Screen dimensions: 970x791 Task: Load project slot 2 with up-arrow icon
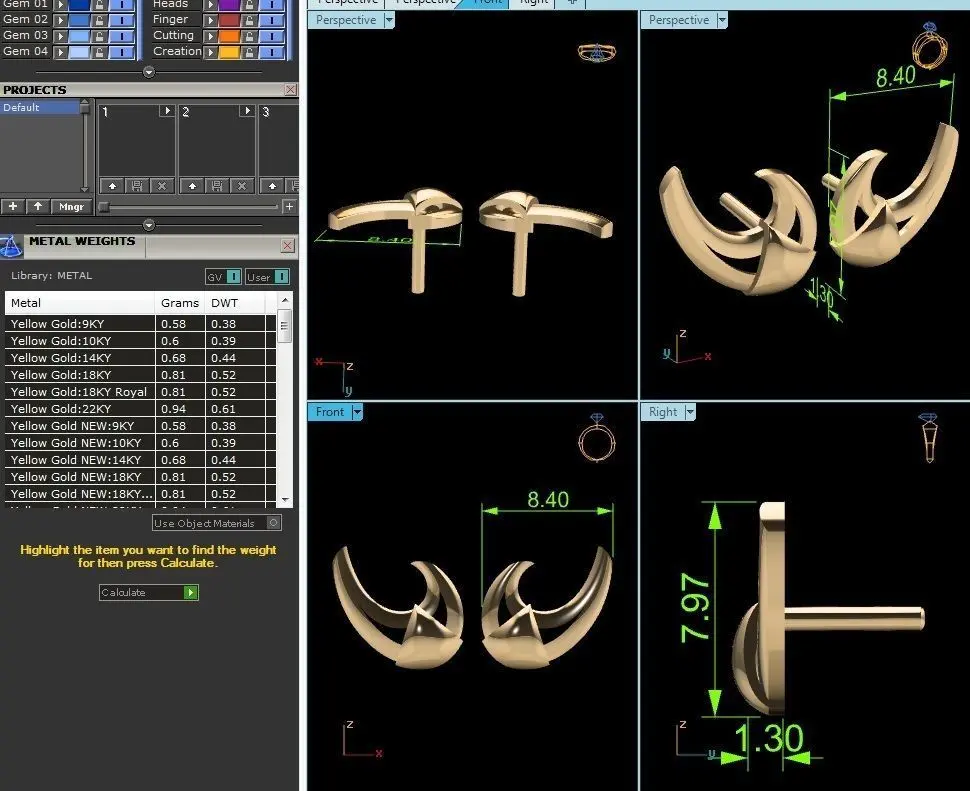point(192,186)
